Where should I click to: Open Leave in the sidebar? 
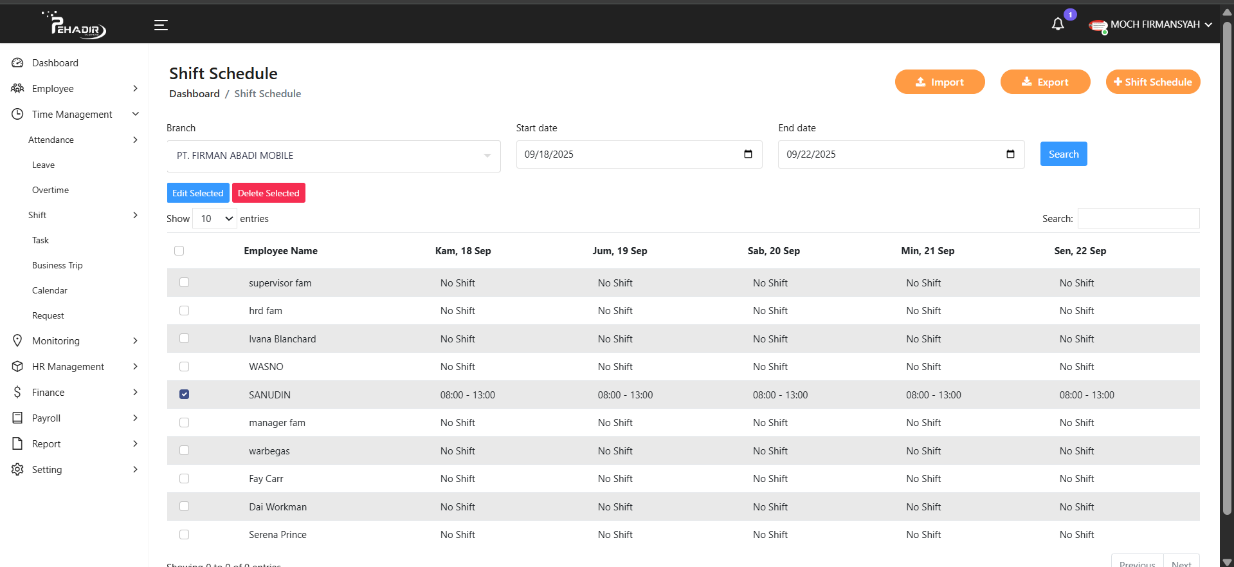(43, 165)
